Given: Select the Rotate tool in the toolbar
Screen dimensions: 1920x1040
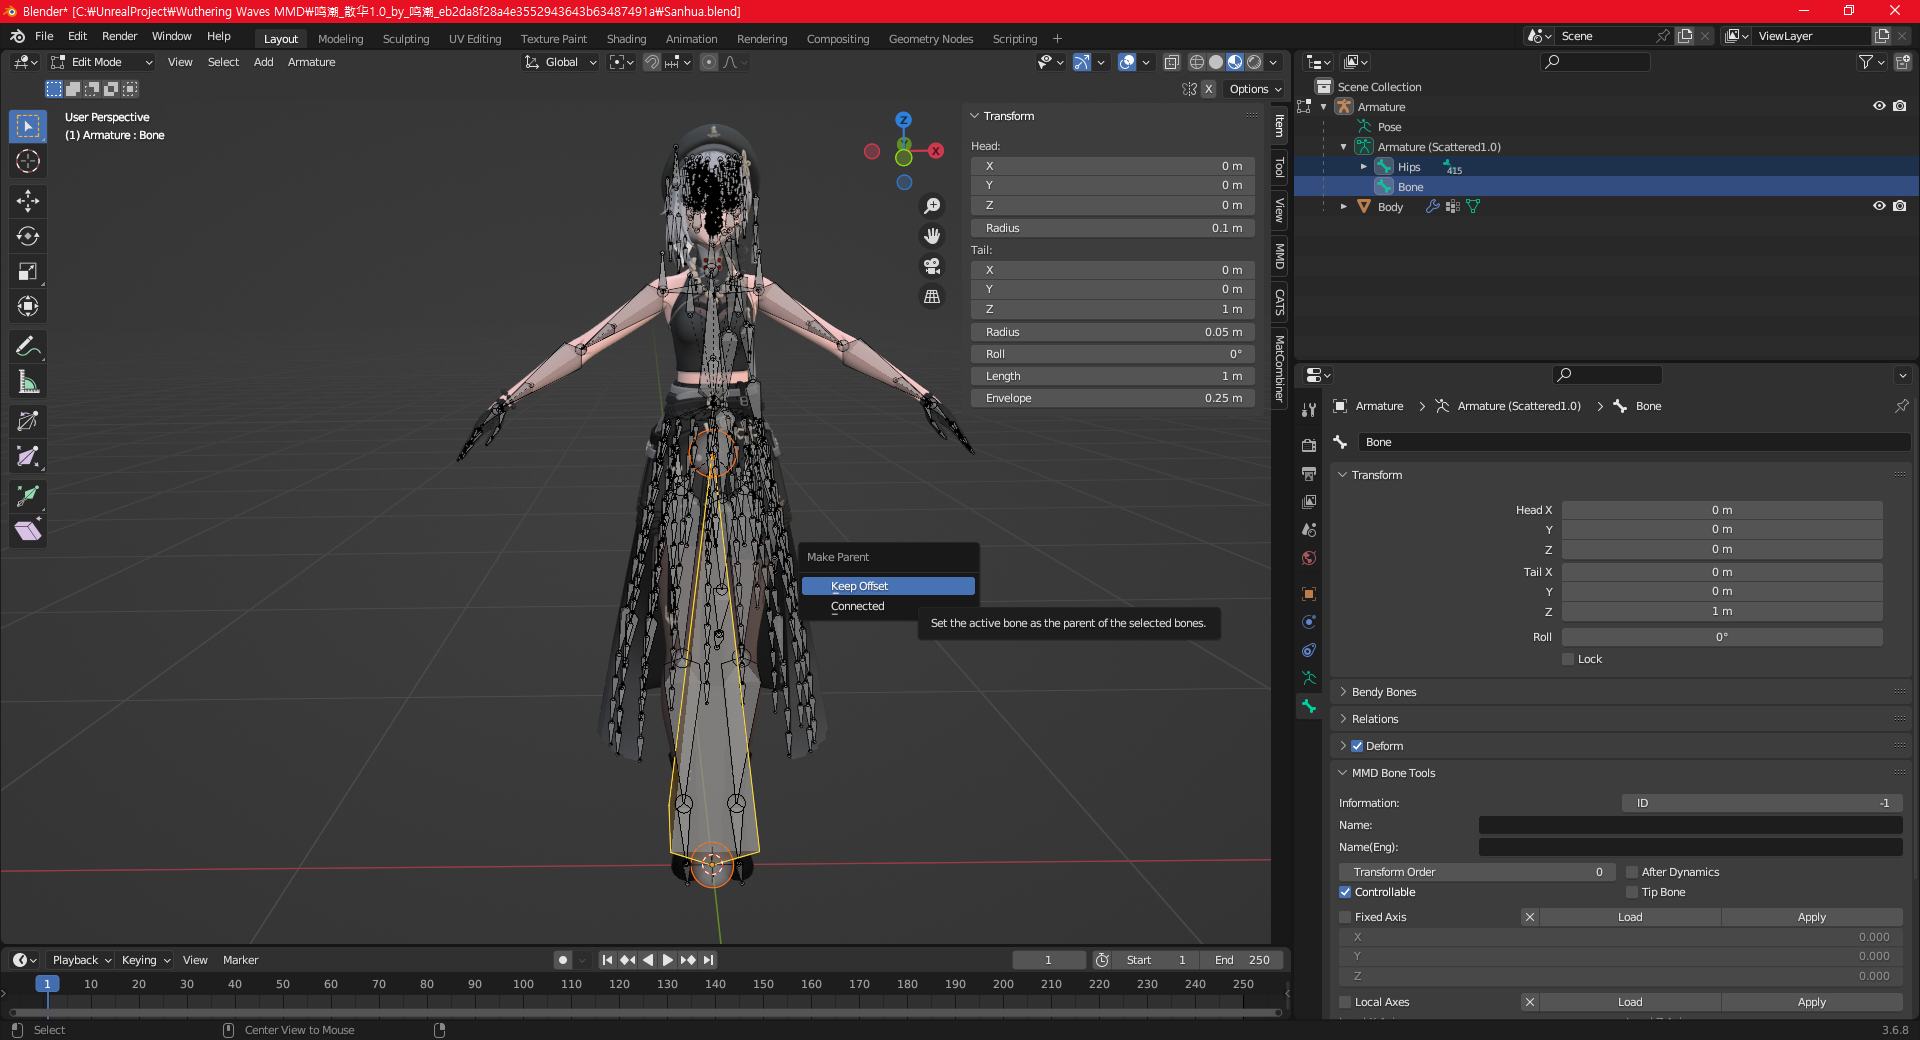Looking at the screenshot, I should [x=28, y=236].
